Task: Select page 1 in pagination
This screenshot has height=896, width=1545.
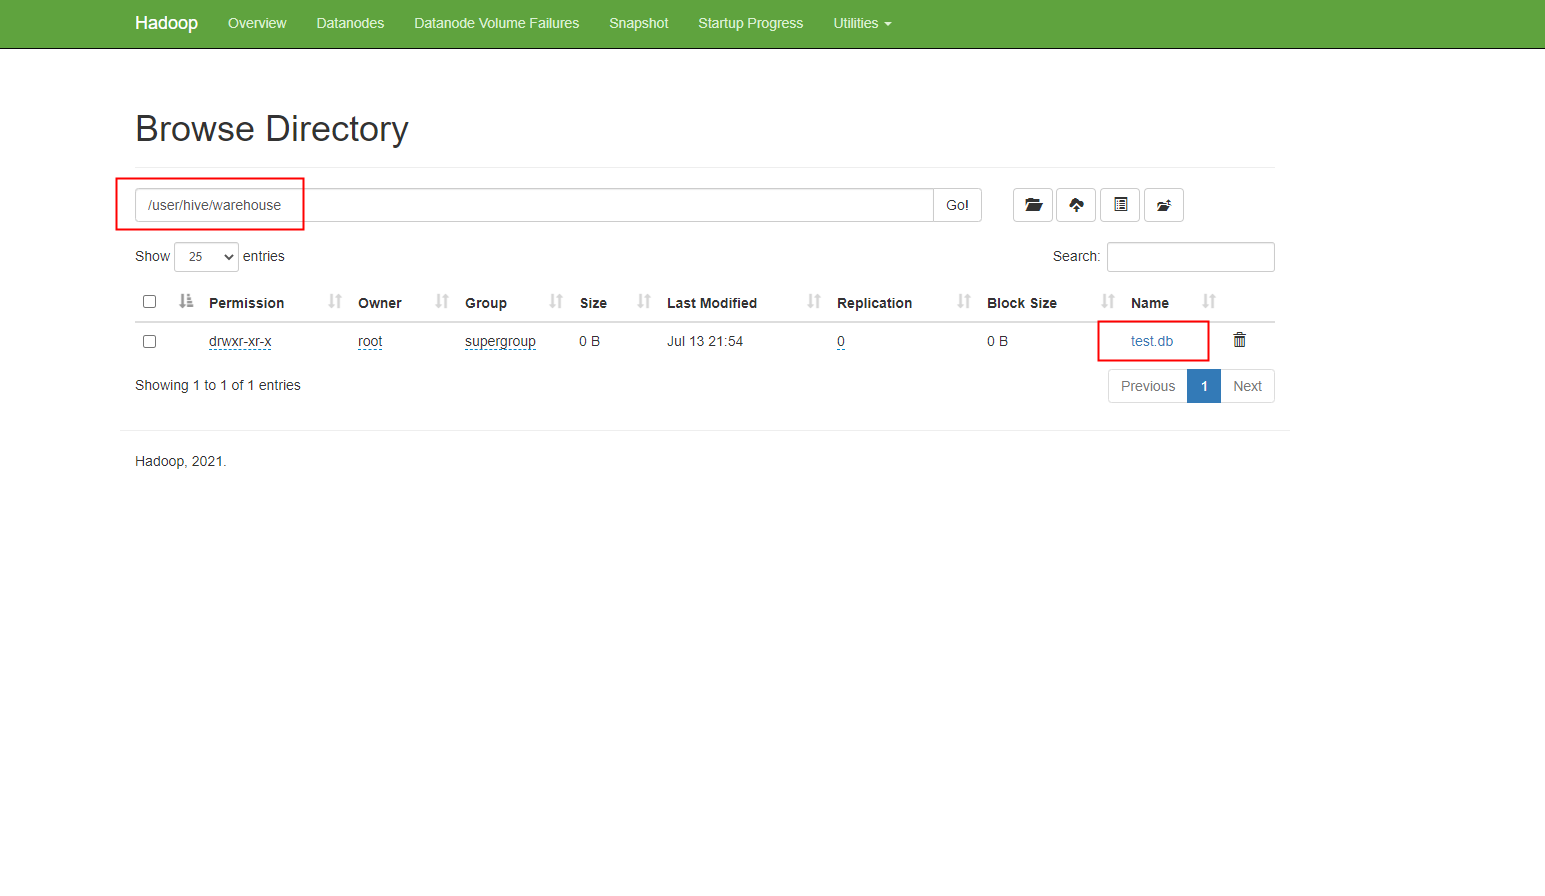Action: [x=1204, y=386]
